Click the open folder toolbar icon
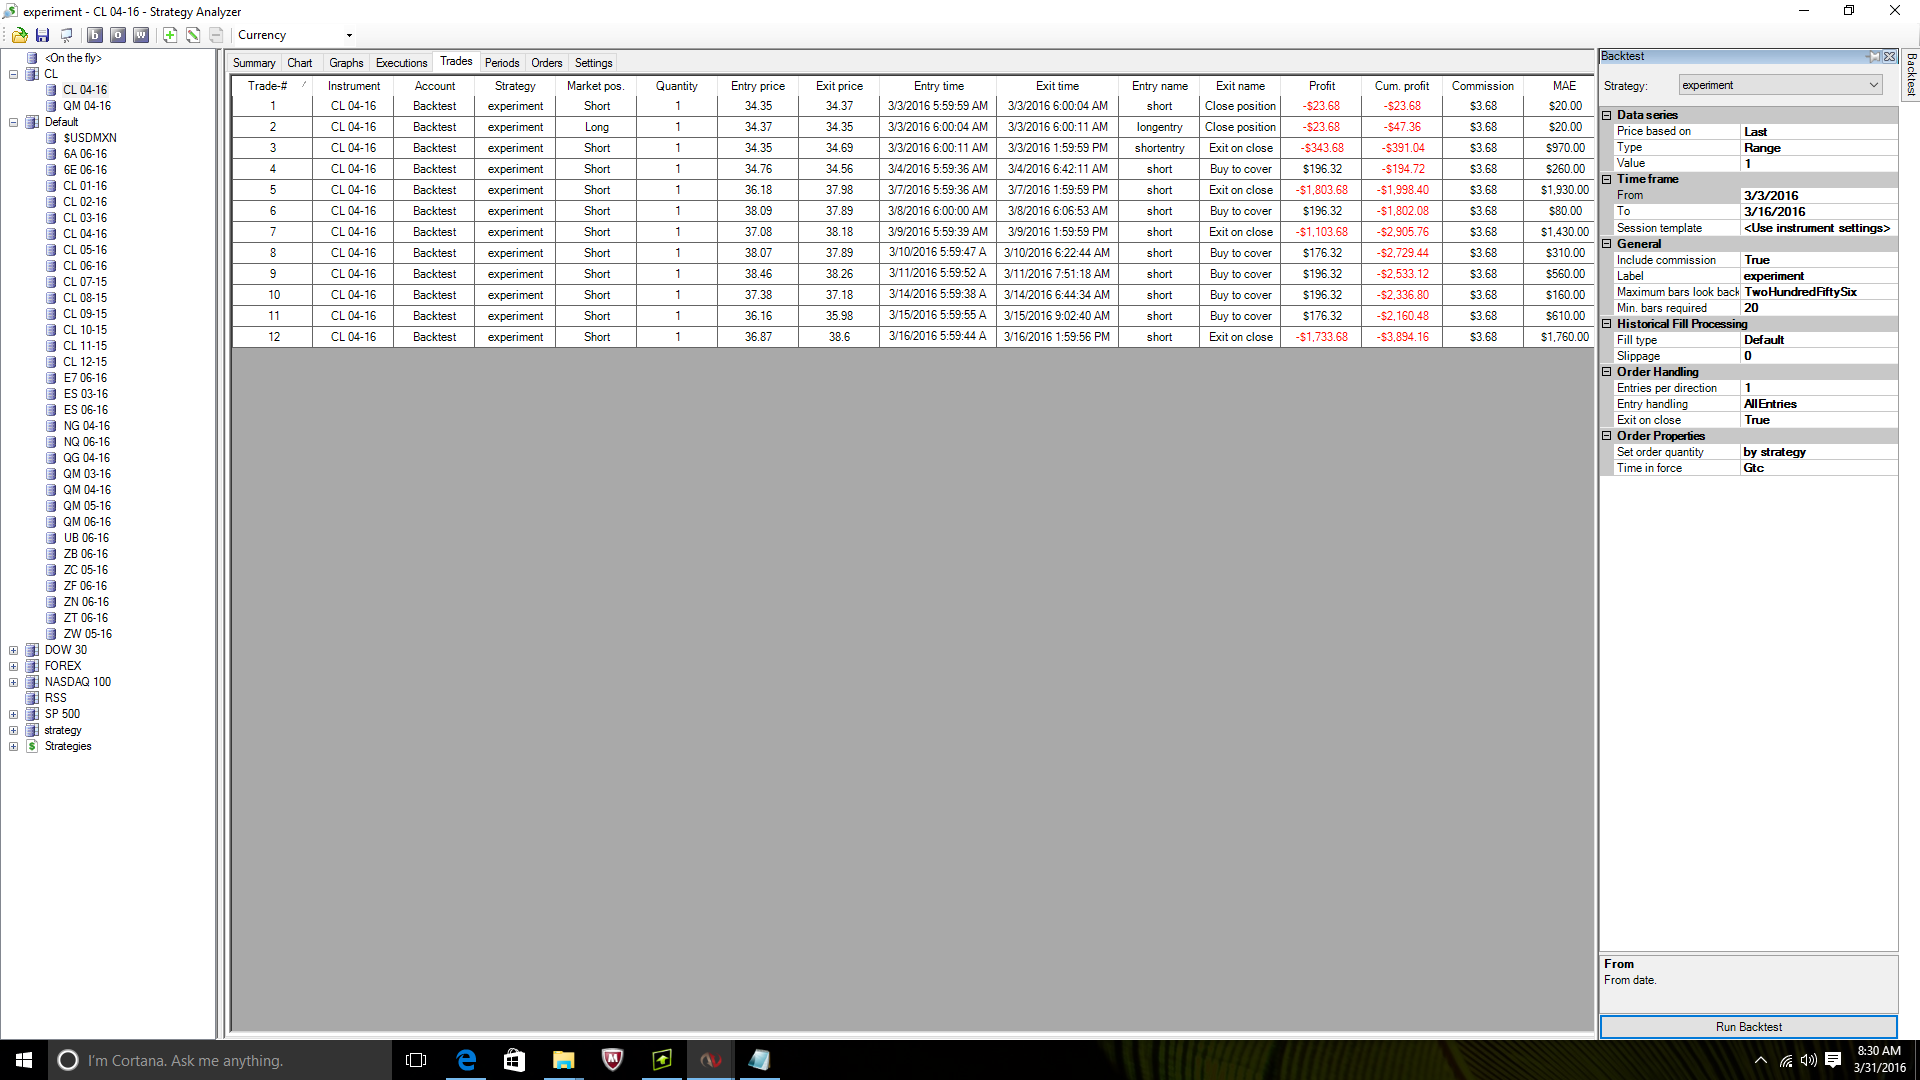 tap(19, 35)
